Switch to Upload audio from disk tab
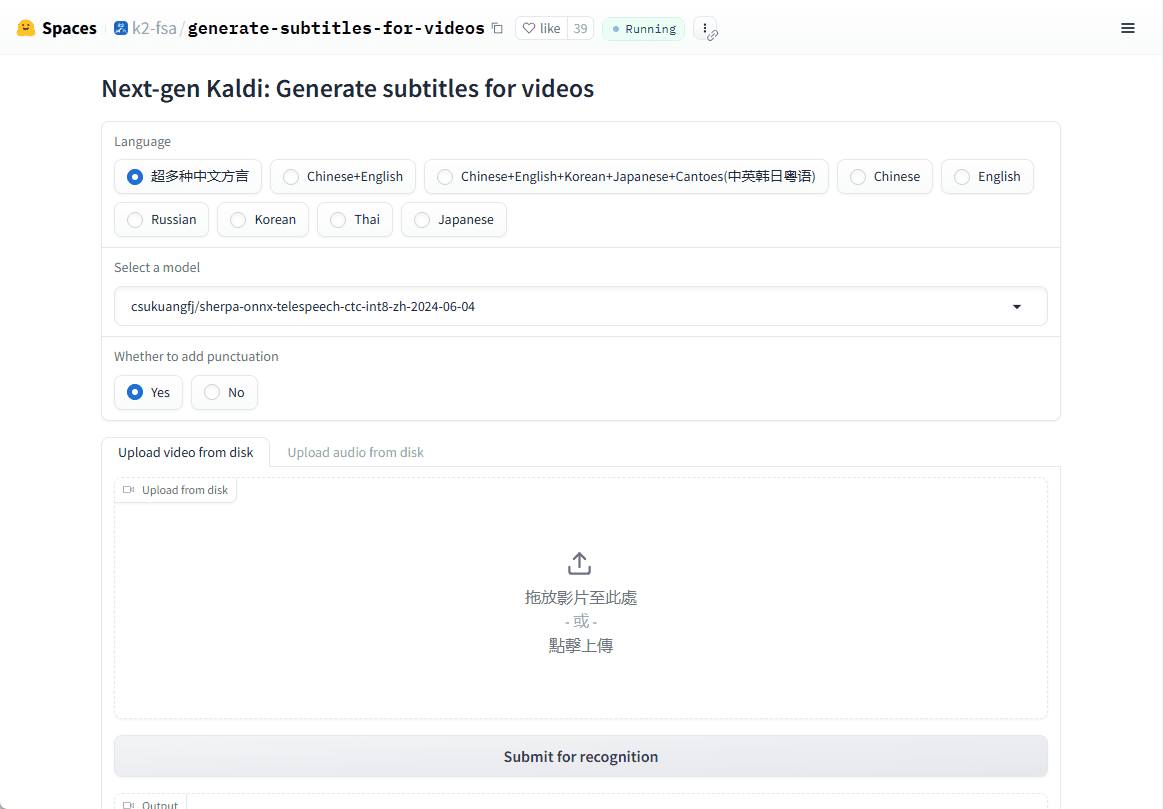Viewport: 1163px width, 809px height. (x=355, y=452)
